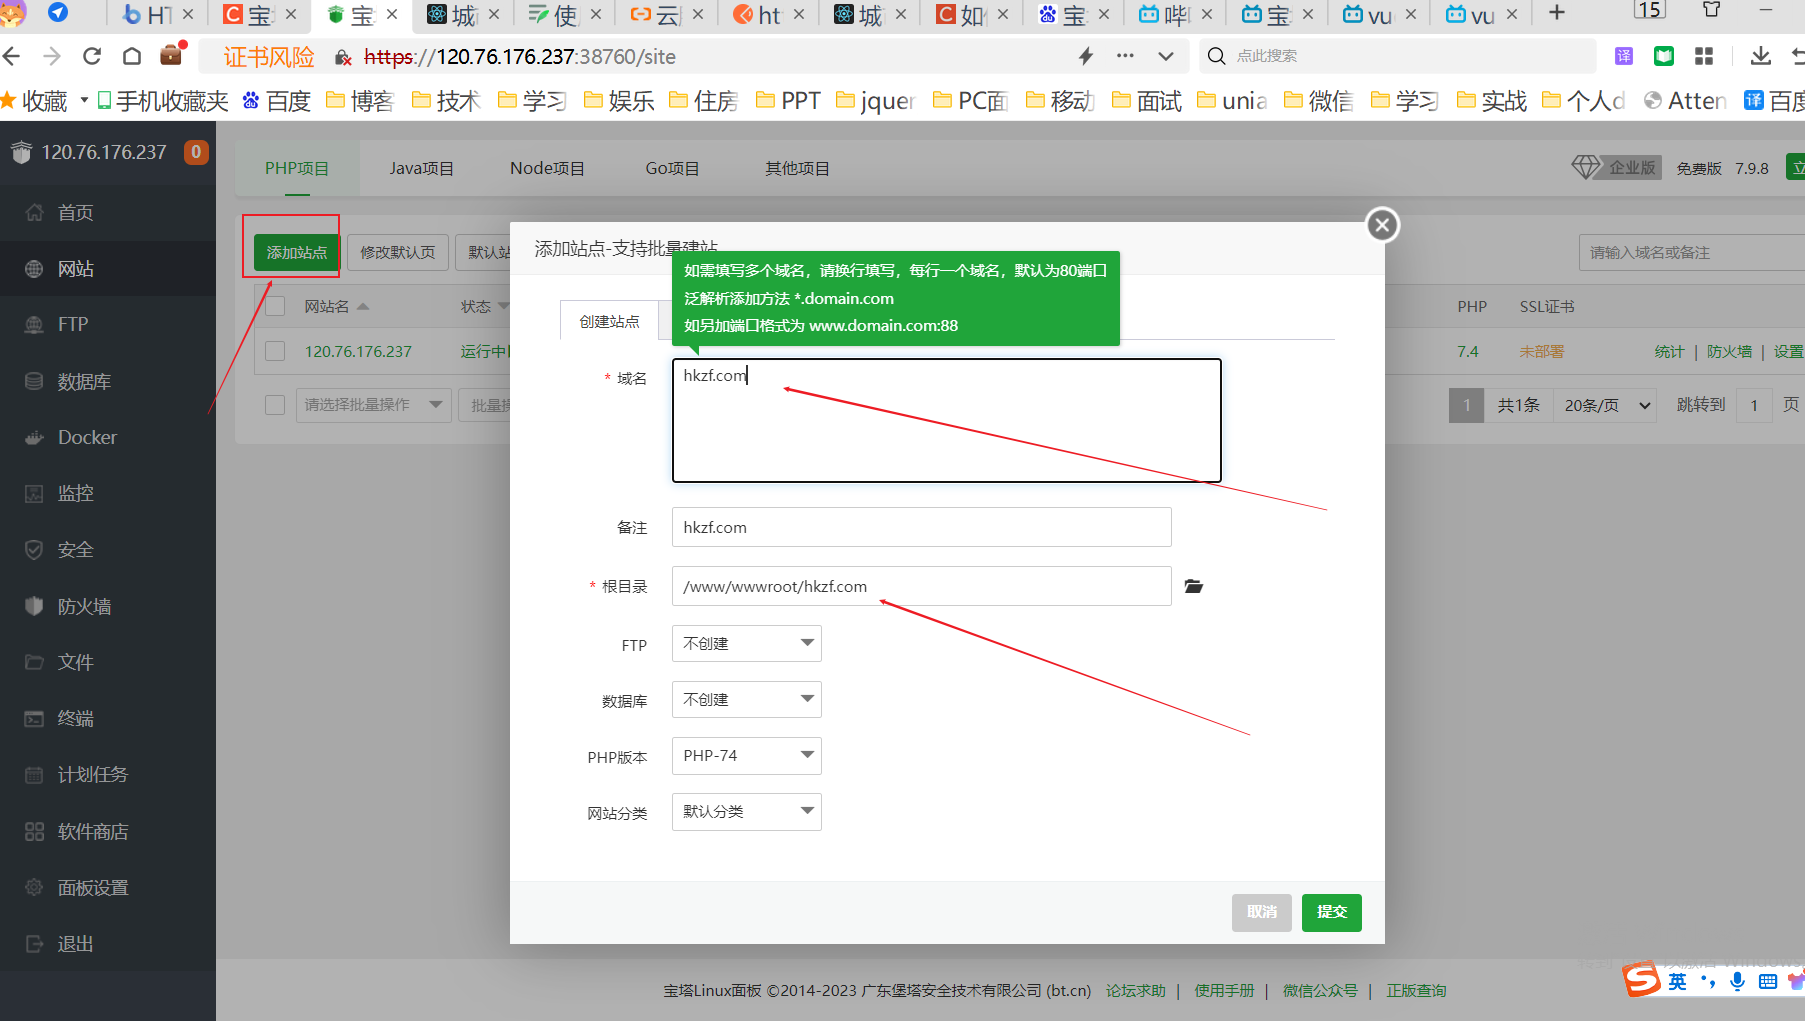The height and width of the screenshot is (1021, 1805).
Task: Open the 百度 bookmark
Action: pyautogui.click(x=277, y=100)
